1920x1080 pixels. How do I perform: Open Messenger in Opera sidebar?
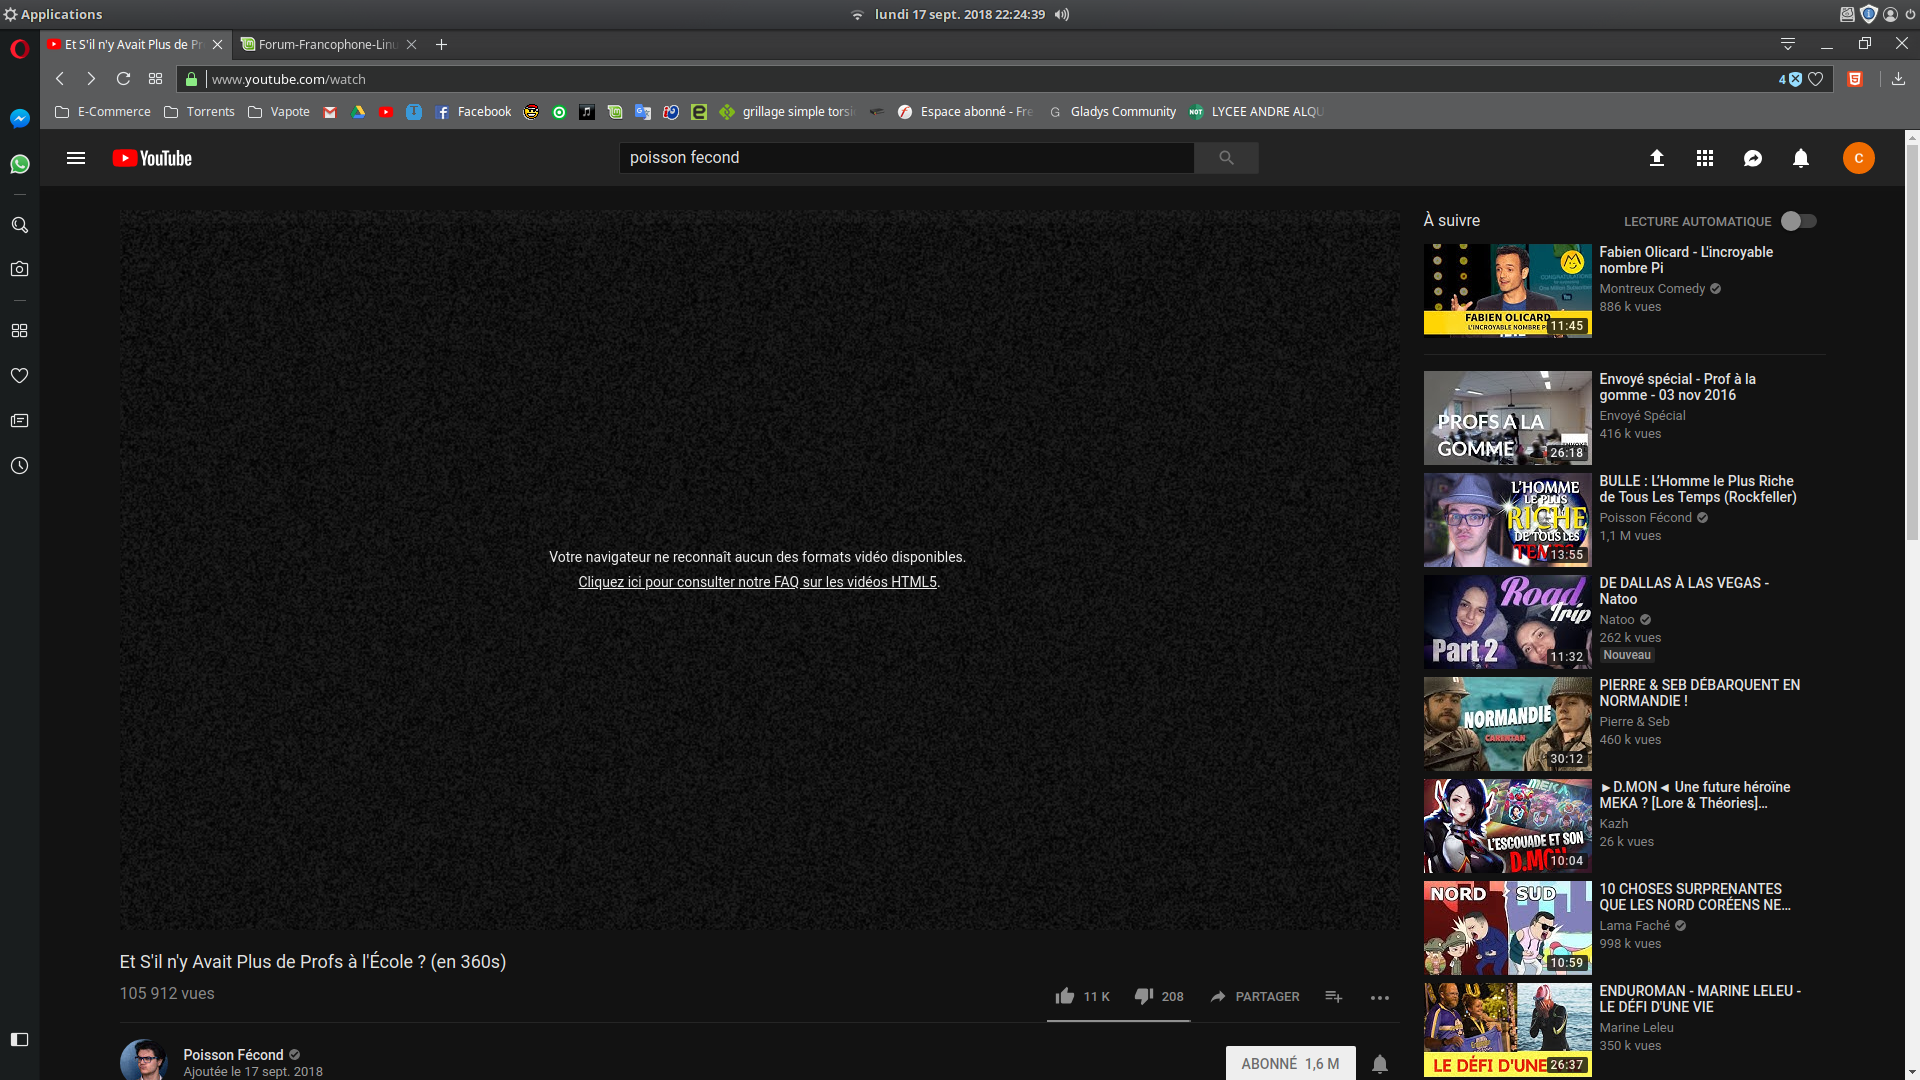[x=19, y=119]
